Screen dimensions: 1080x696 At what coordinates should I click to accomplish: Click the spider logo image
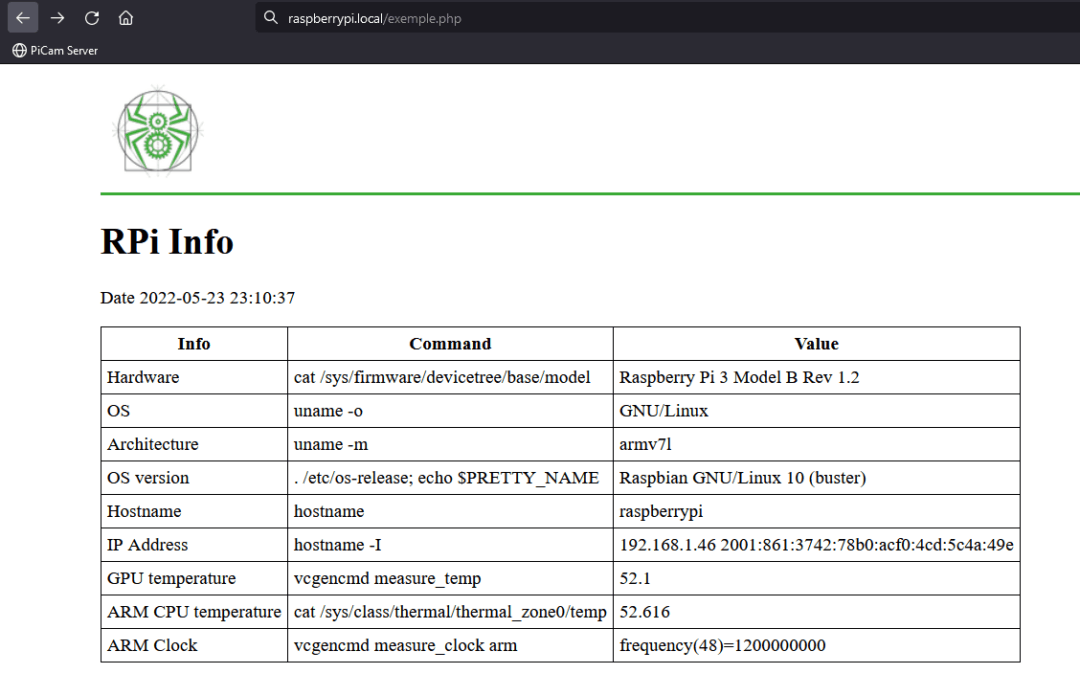[x=157, y=129]
